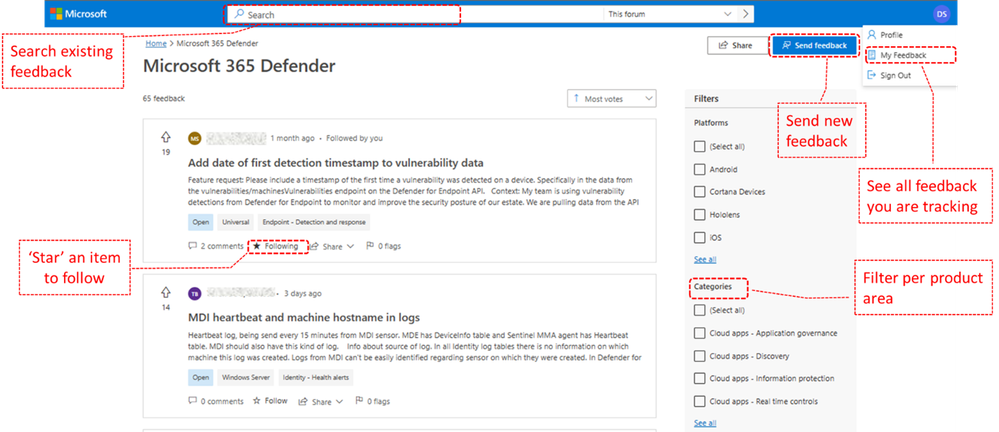Viewport: 999px width, 432px height.
Task: Flag the timestamp vulnerability feedback
Action: 383,246
